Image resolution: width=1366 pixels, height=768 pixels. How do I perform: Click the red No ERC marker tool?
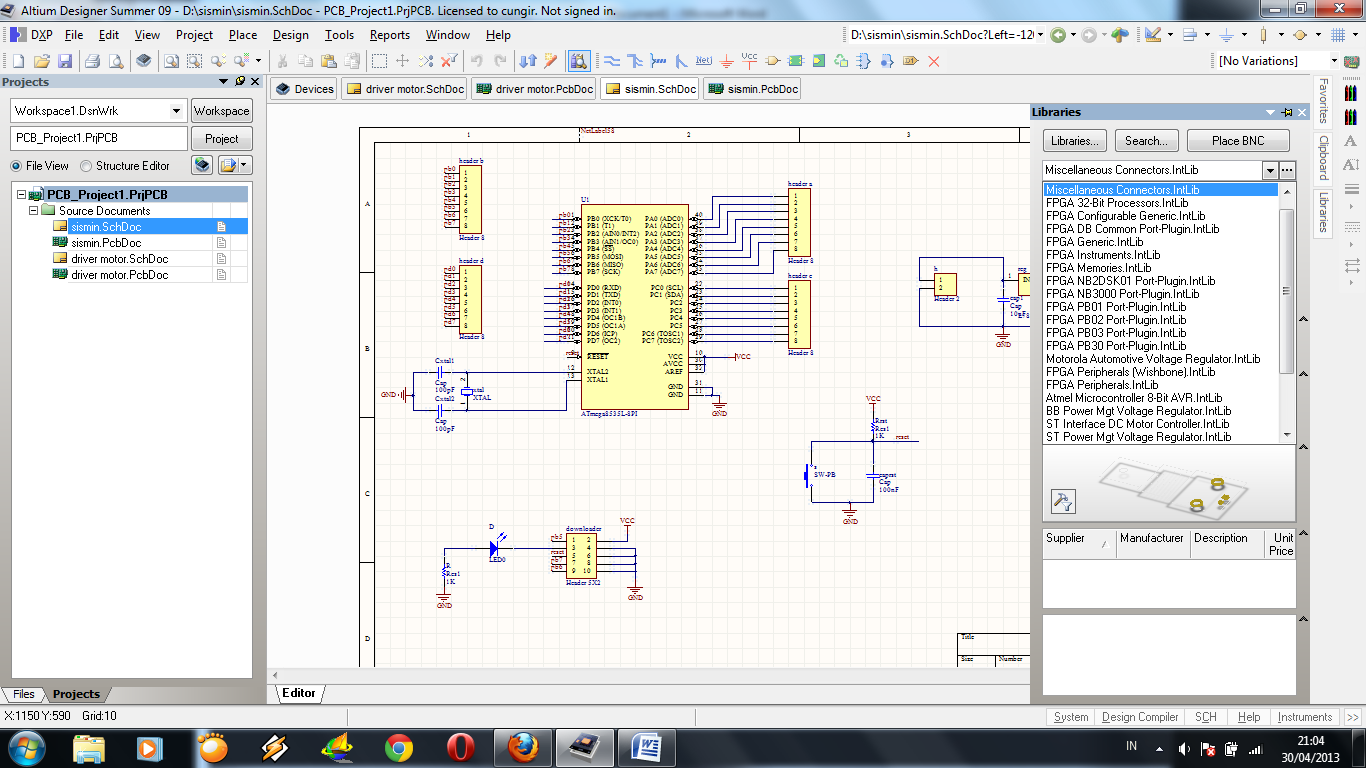click(x=934, y=61)
